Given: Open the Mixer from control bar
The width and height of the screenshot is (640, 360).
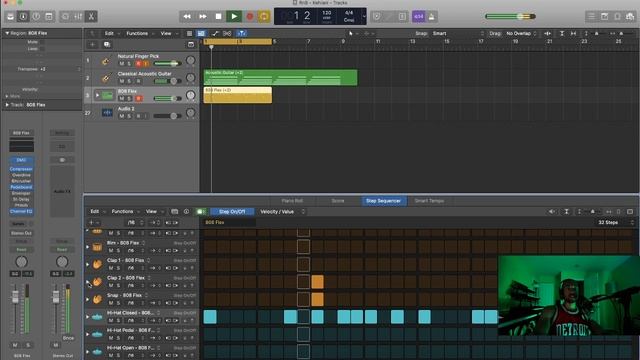Looking at the screenshot, I should click(x=78, y=16).
